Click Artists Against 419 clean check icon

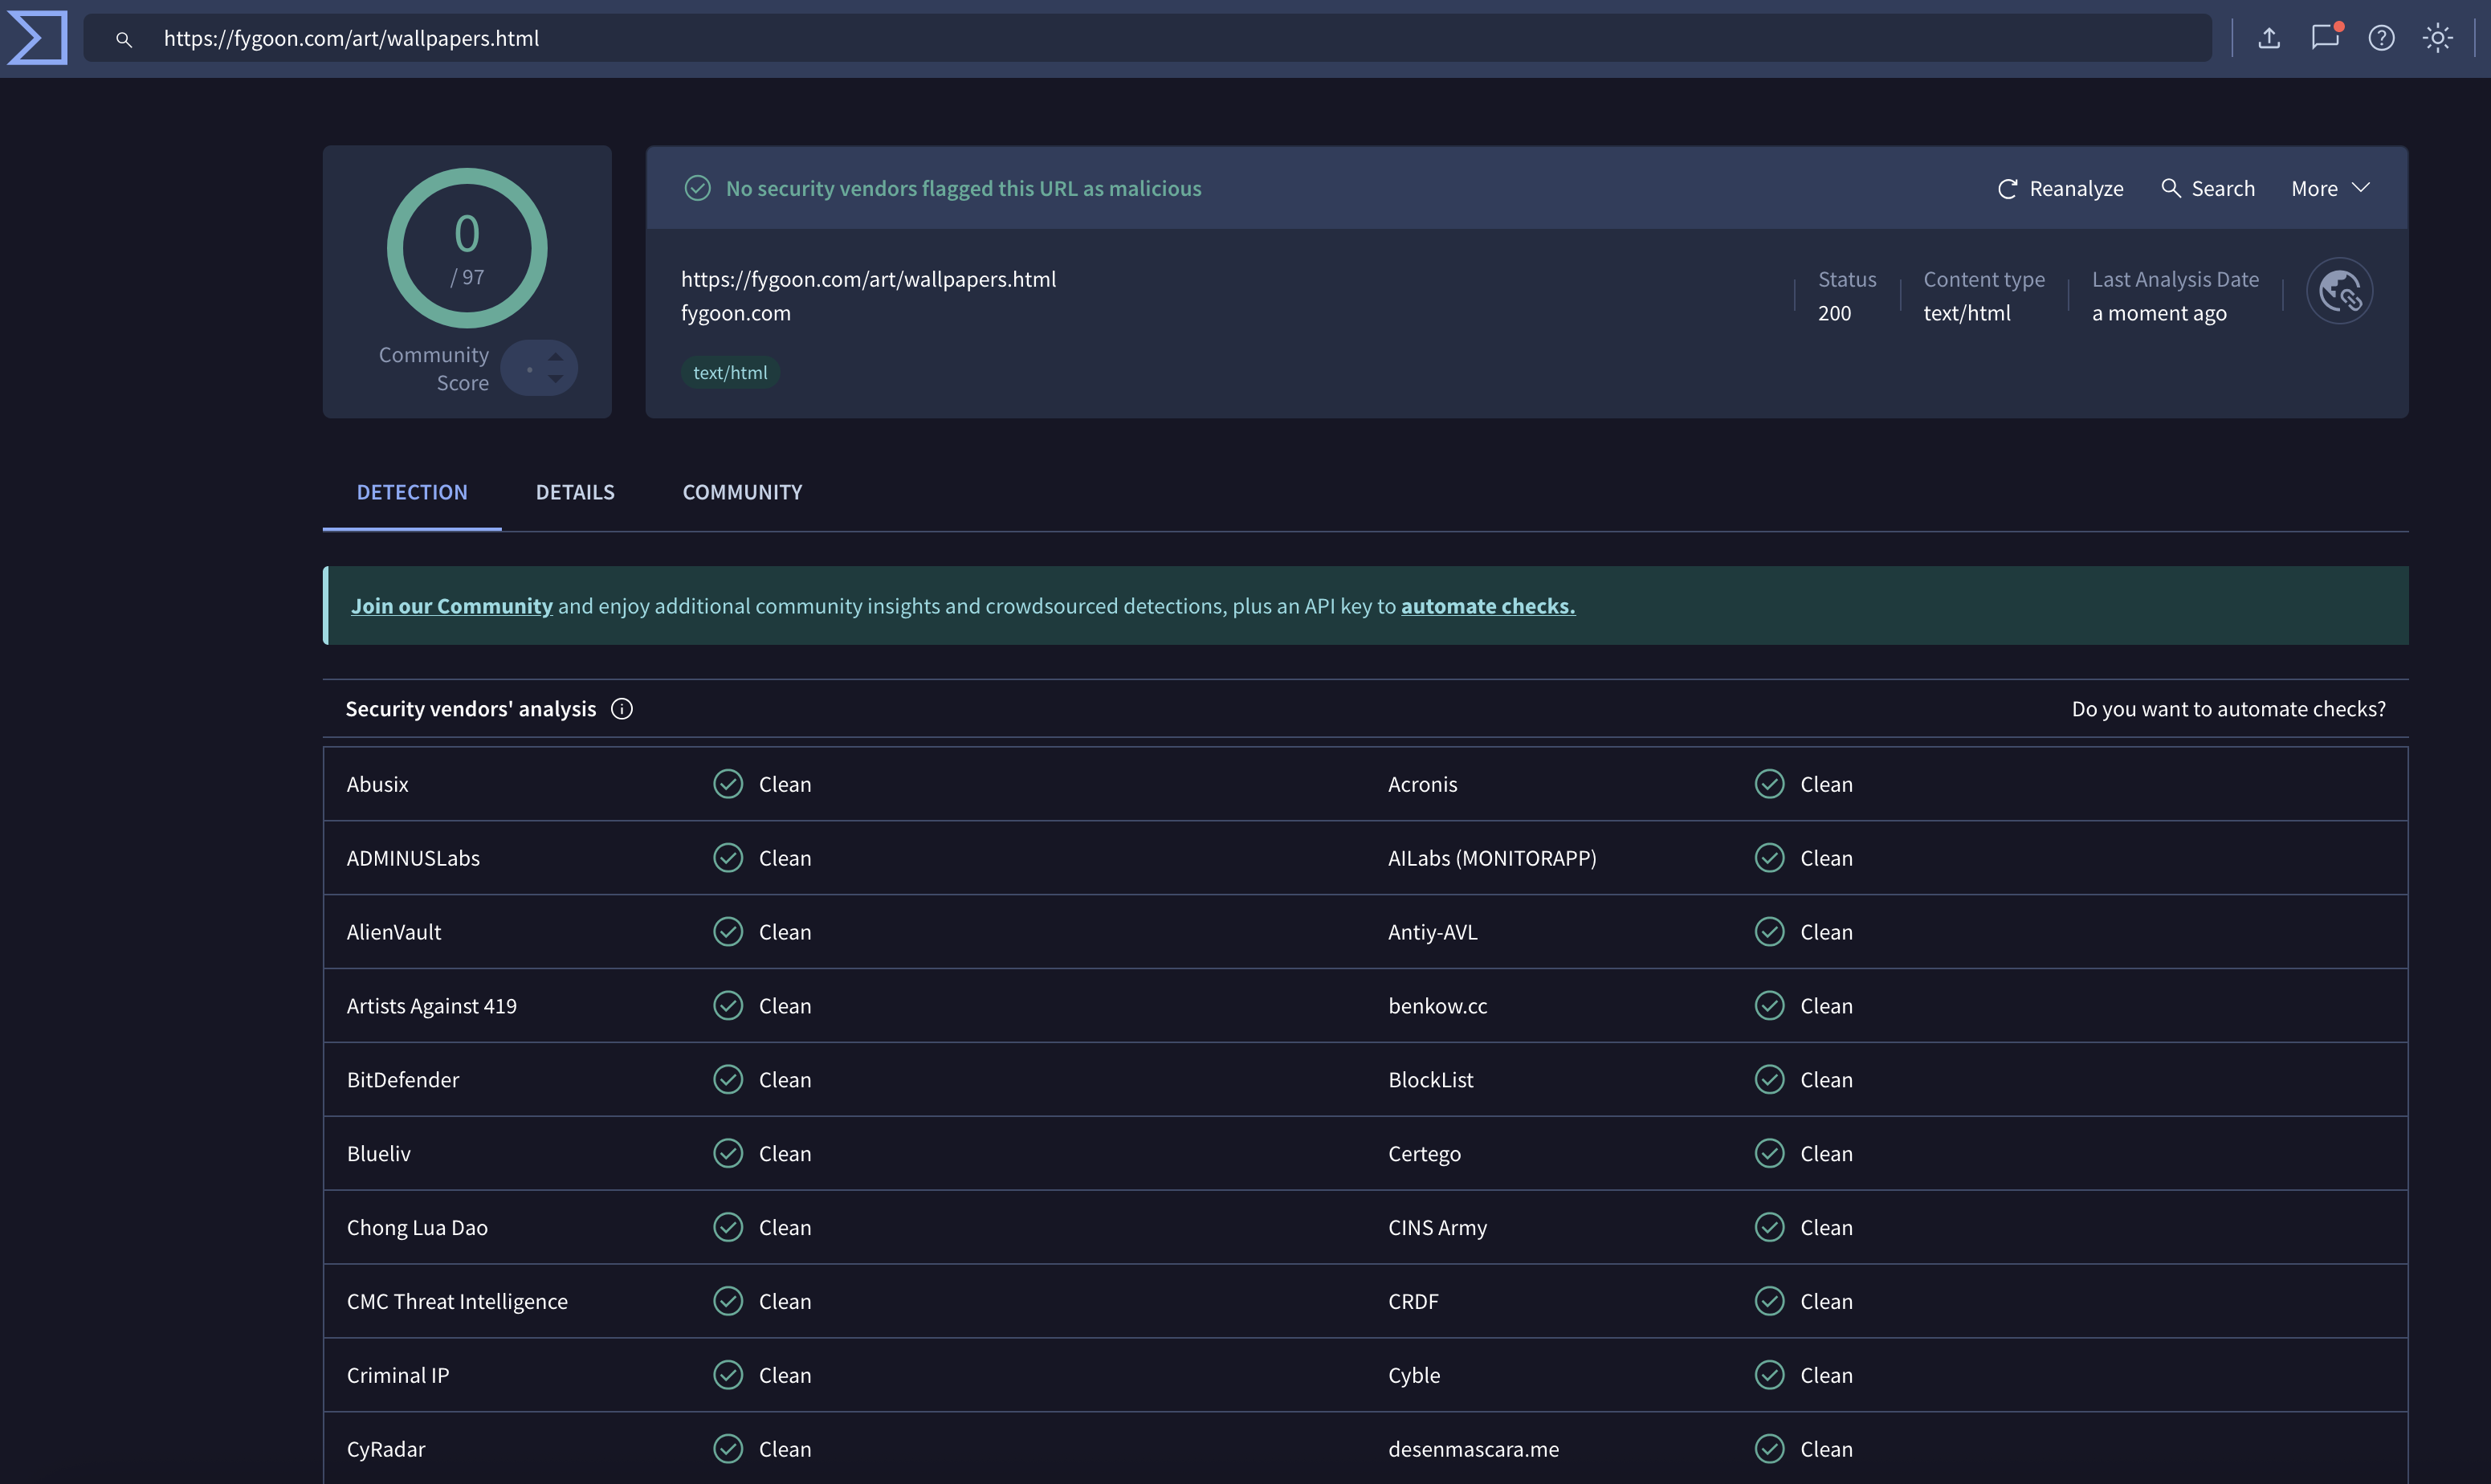[x=728, y=1006]
